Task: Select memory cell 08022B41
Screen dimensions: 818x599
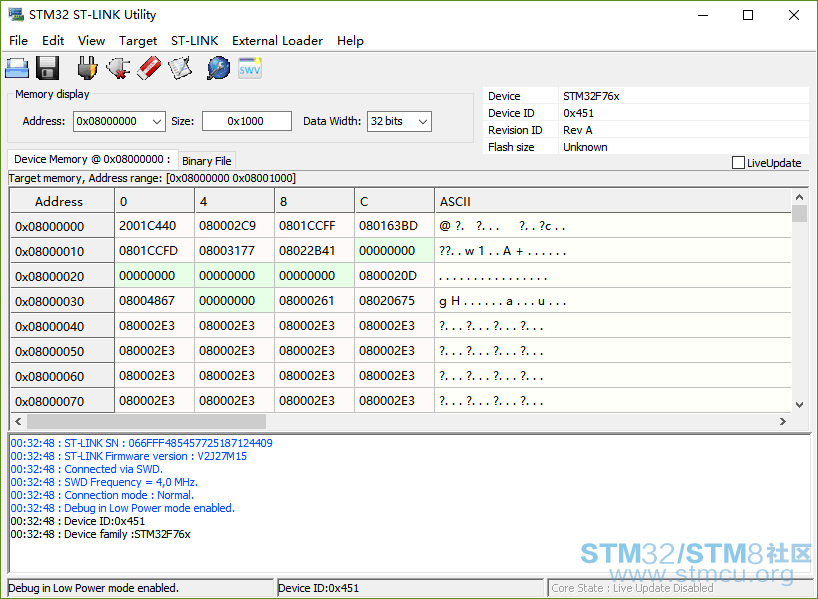Action: pyautogui.click(x=315, y=251)
